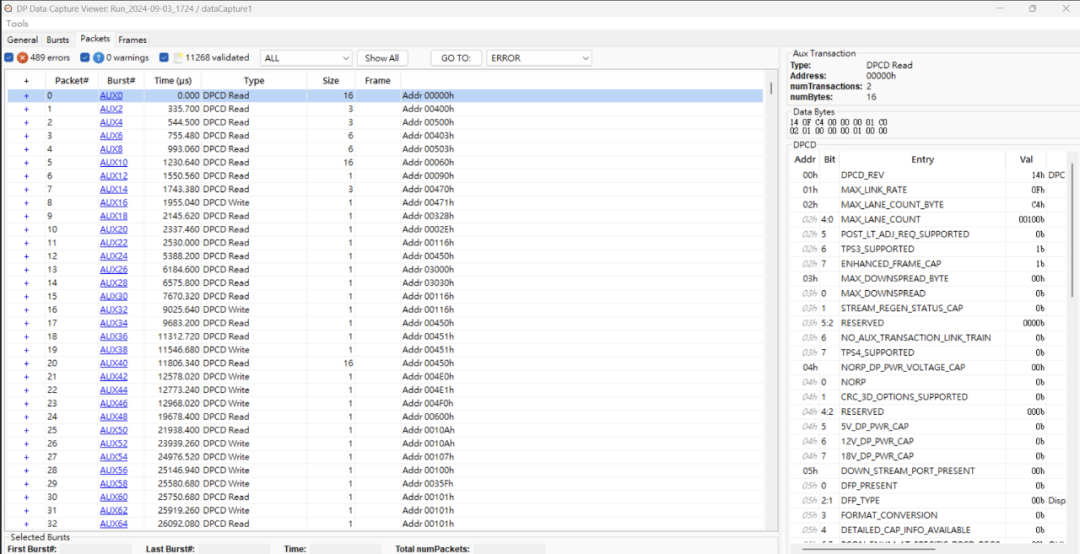
Task: Open burst link AUX64
Action: tap(114, 524)
